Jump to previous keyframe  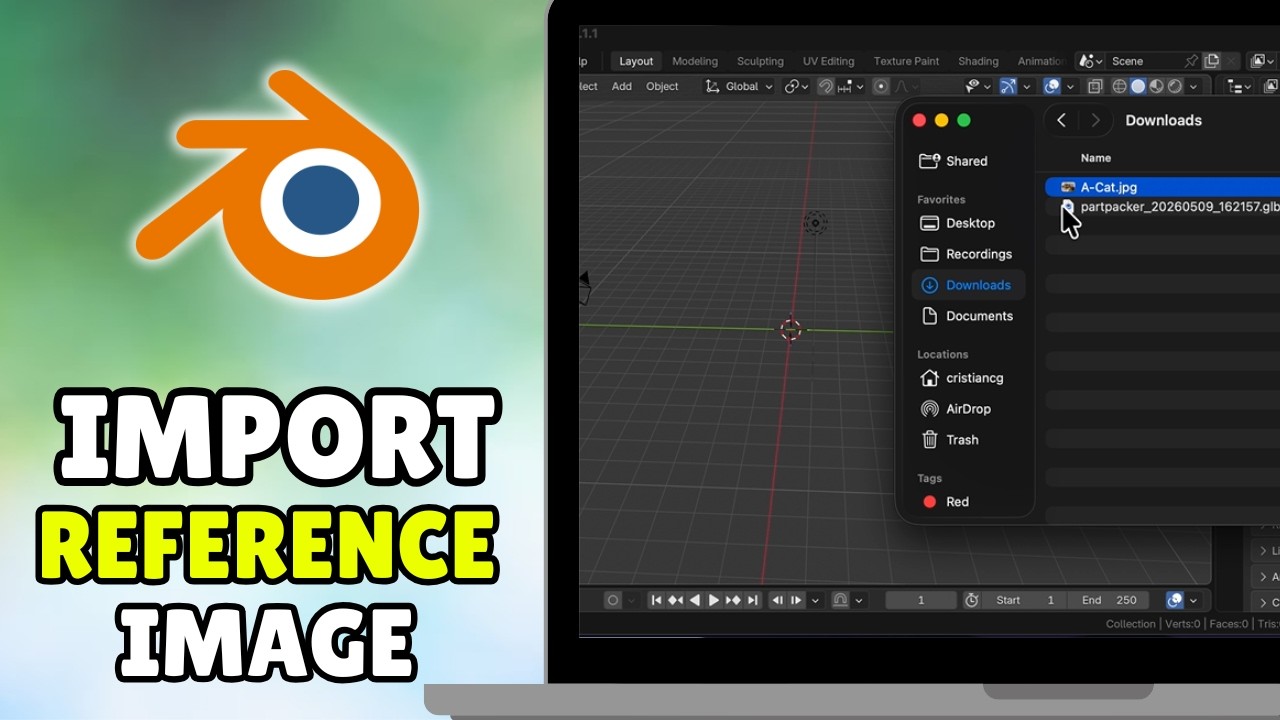tap(675, 600)
